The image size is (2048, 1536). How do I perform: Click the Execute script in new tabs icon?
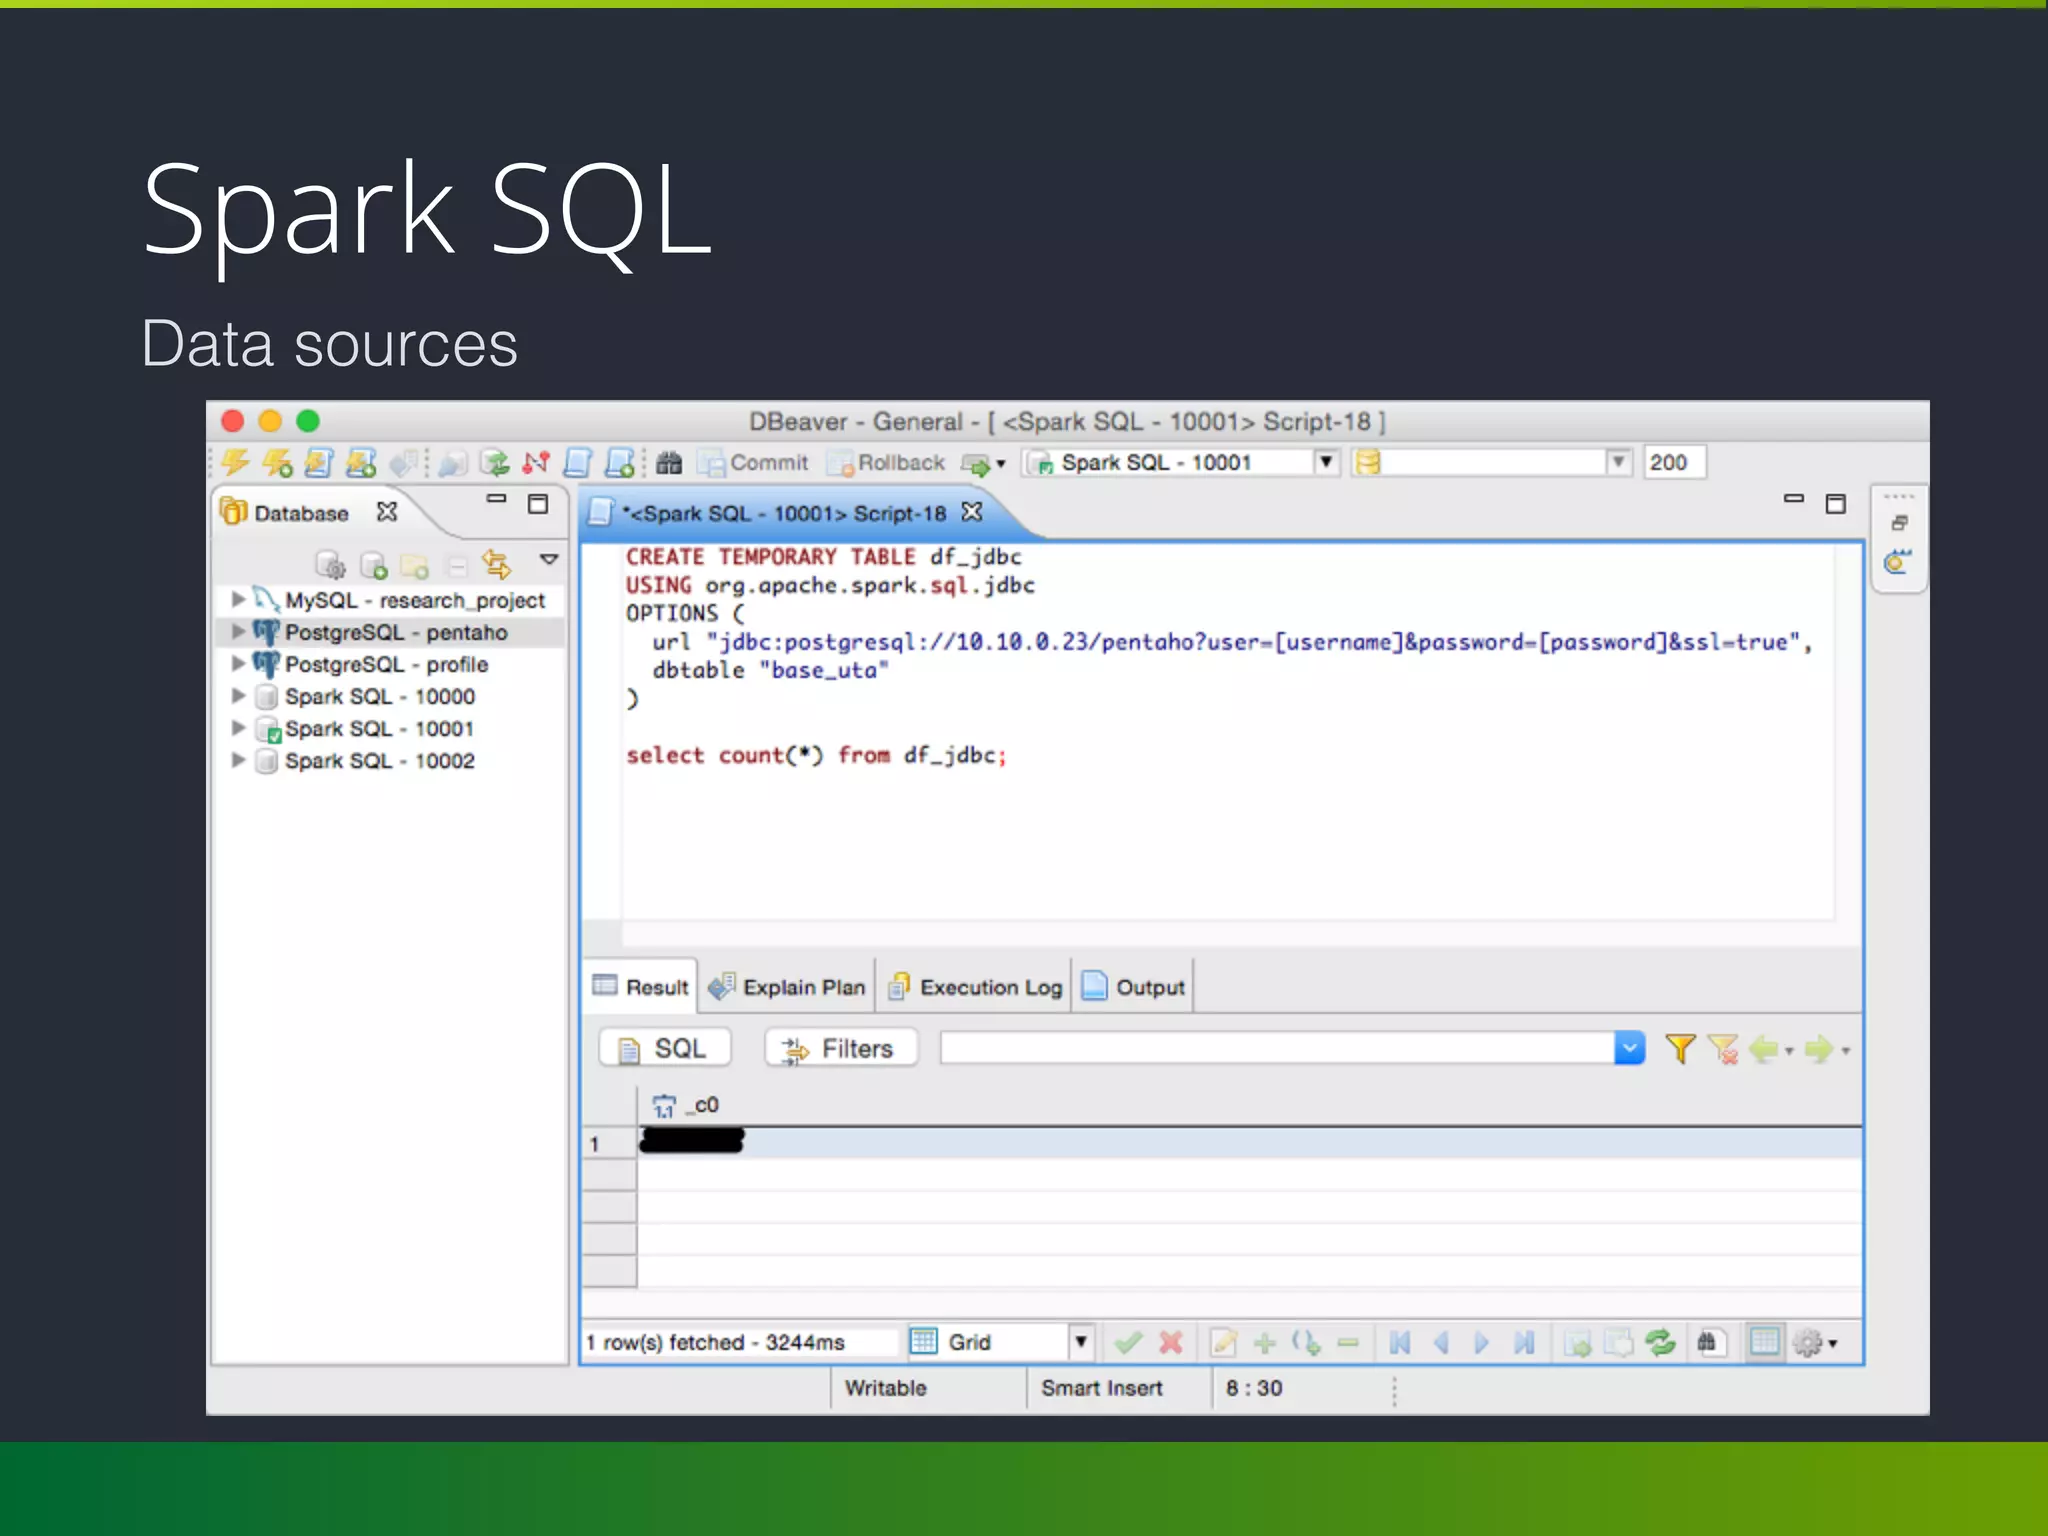click(360, 462)
